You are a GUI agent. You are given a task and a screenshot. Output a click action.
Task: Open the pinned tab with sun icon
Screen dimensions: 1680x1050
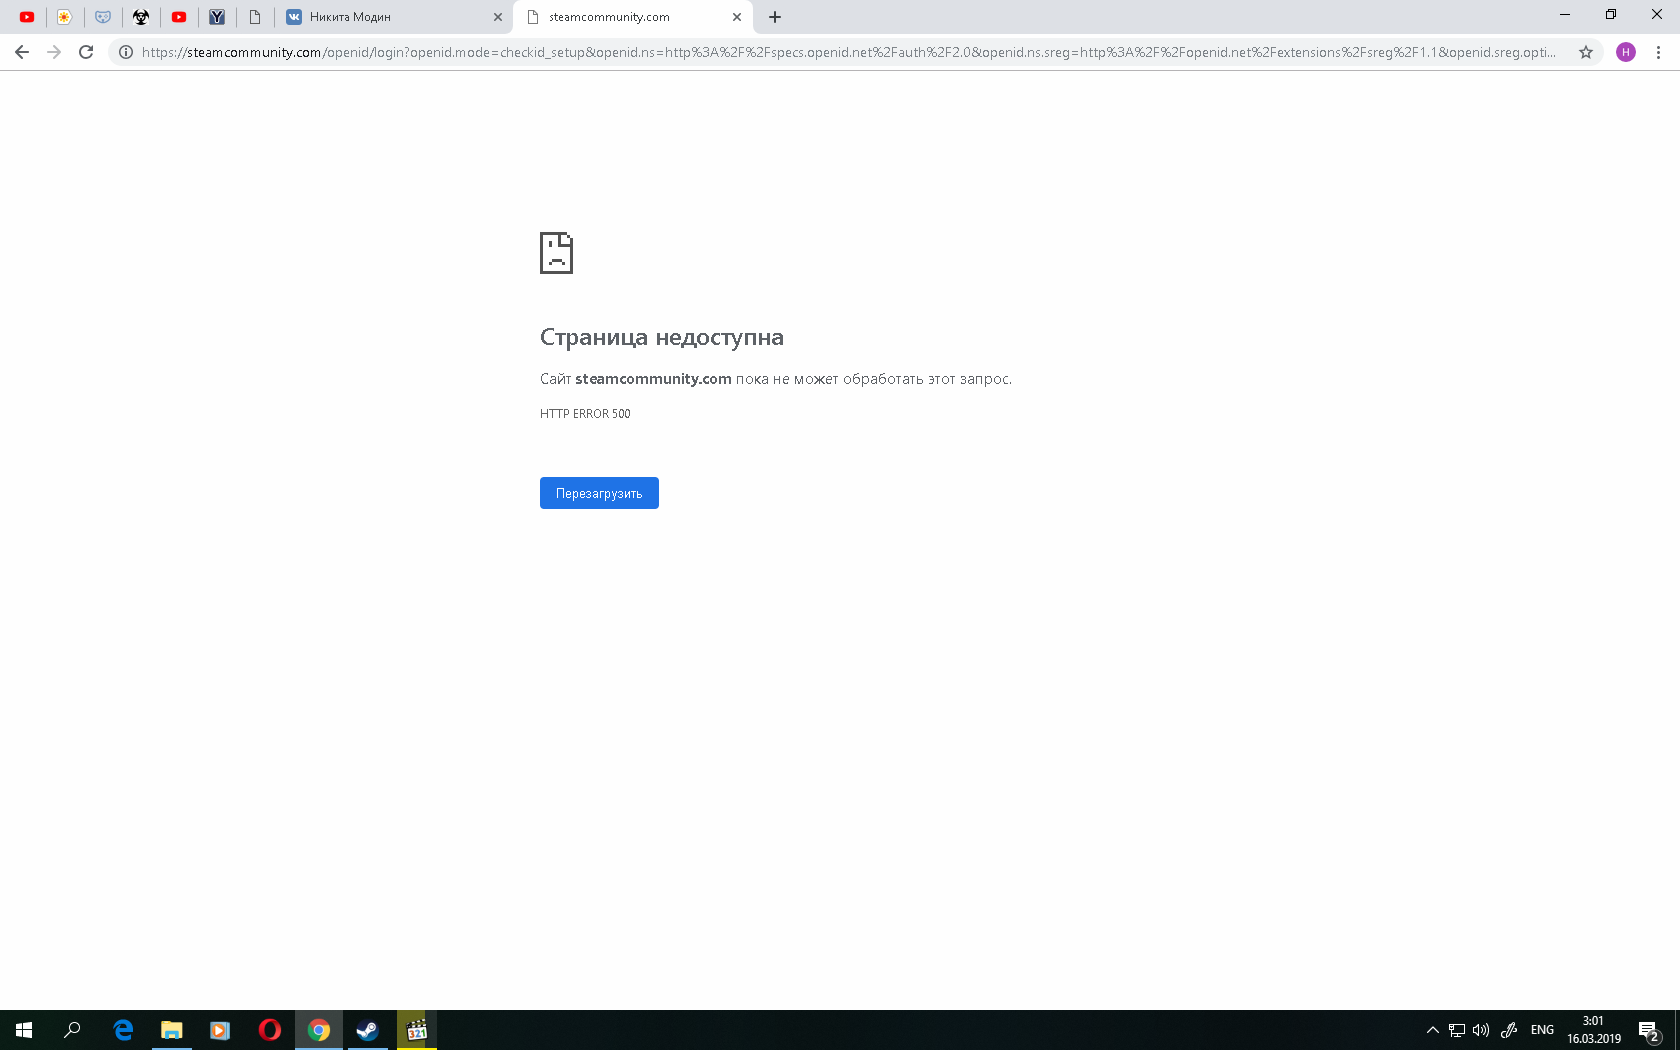coord(65,17)
